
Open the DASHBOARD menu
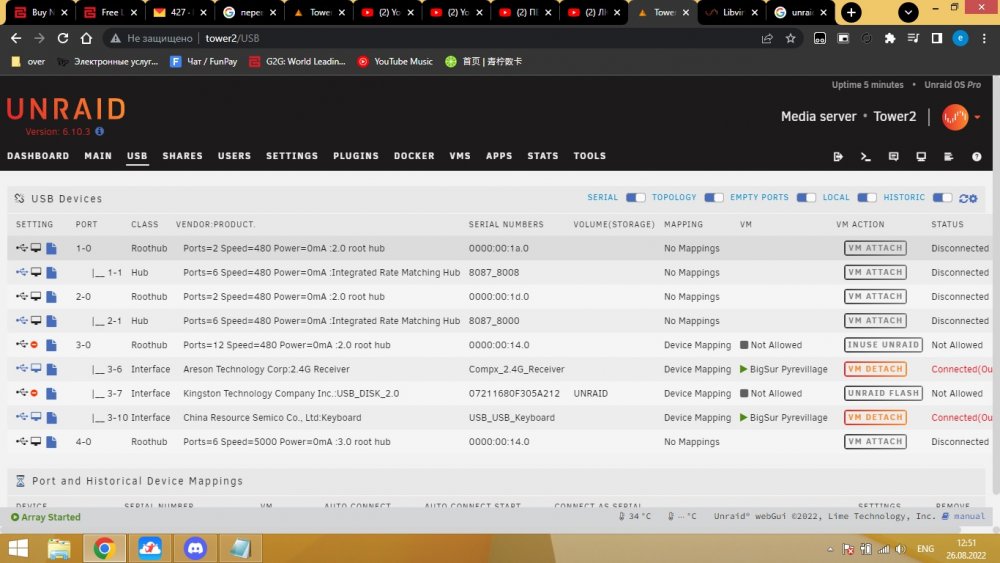pos(38,156)
